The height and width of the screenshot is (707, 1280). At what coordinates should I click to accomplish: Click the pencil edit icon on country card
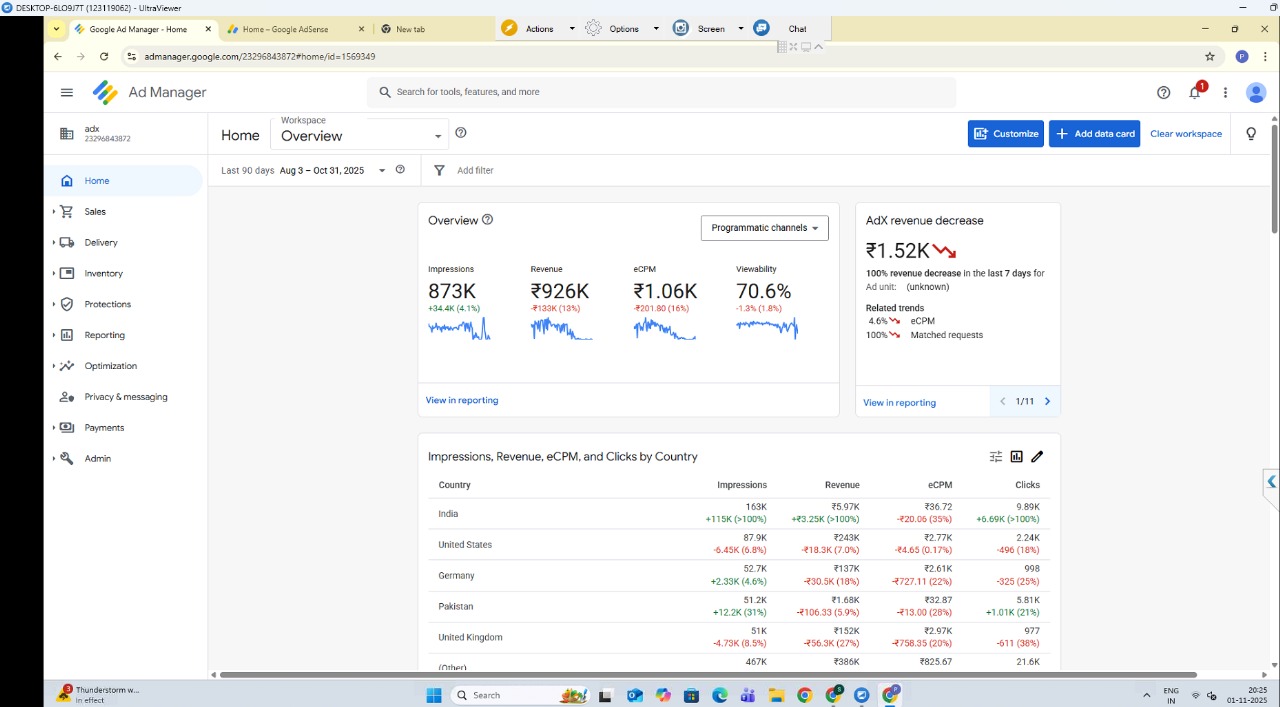click(1037, 457)
